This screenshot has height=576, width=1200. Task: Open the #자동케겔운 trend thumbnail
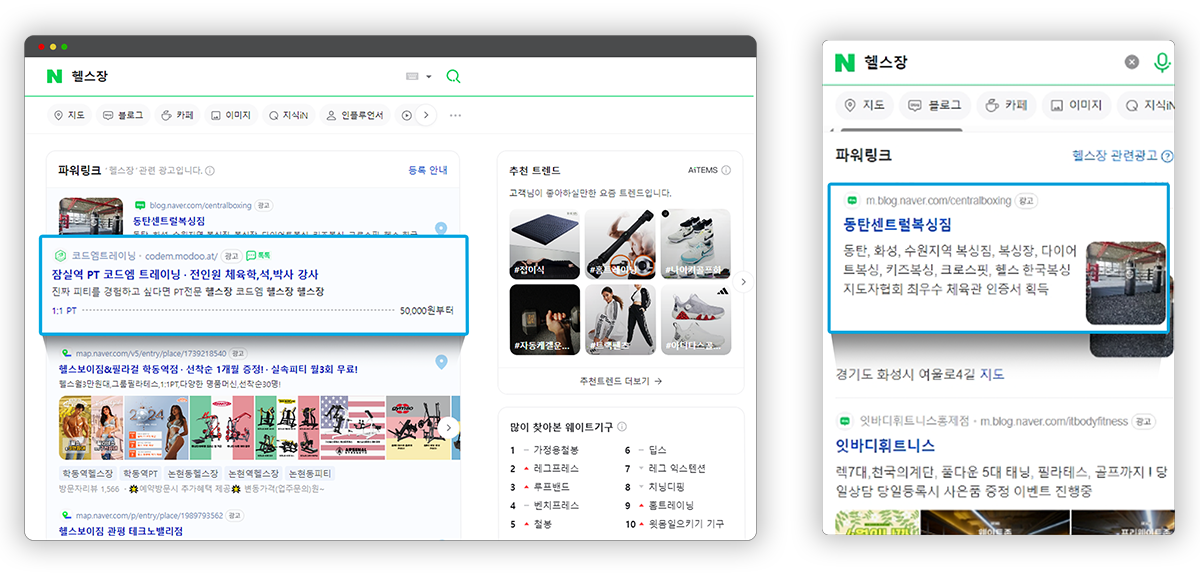point(544,319)
